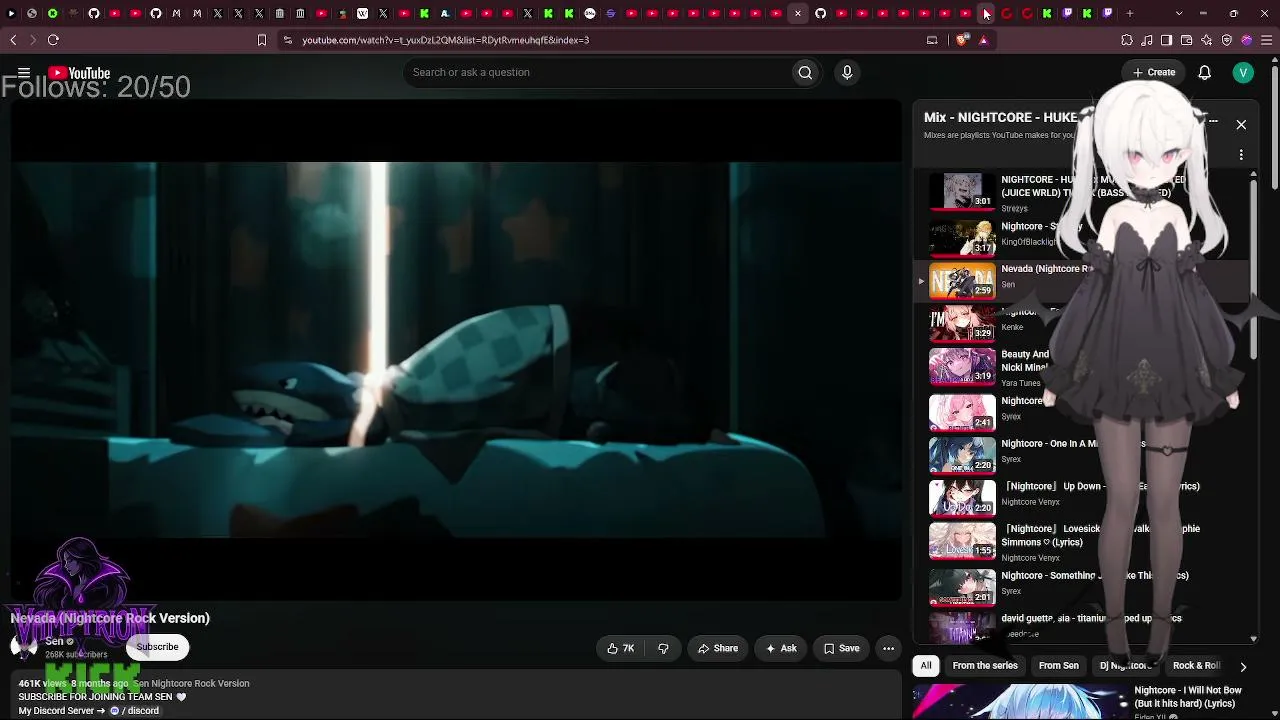
Task: Play the 2:41 Syrex video thumbnail
Action: click(963, 411)
